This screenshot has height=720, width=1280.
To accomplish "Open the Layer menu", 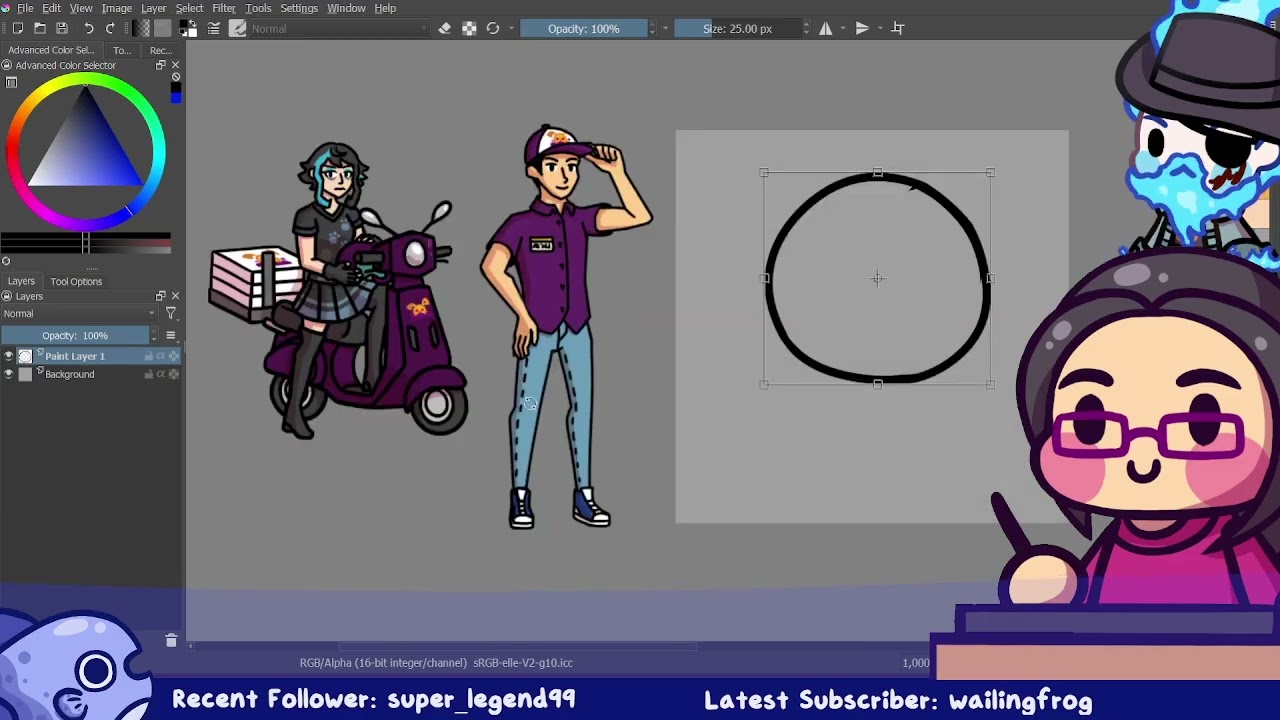I will (154, 8).
